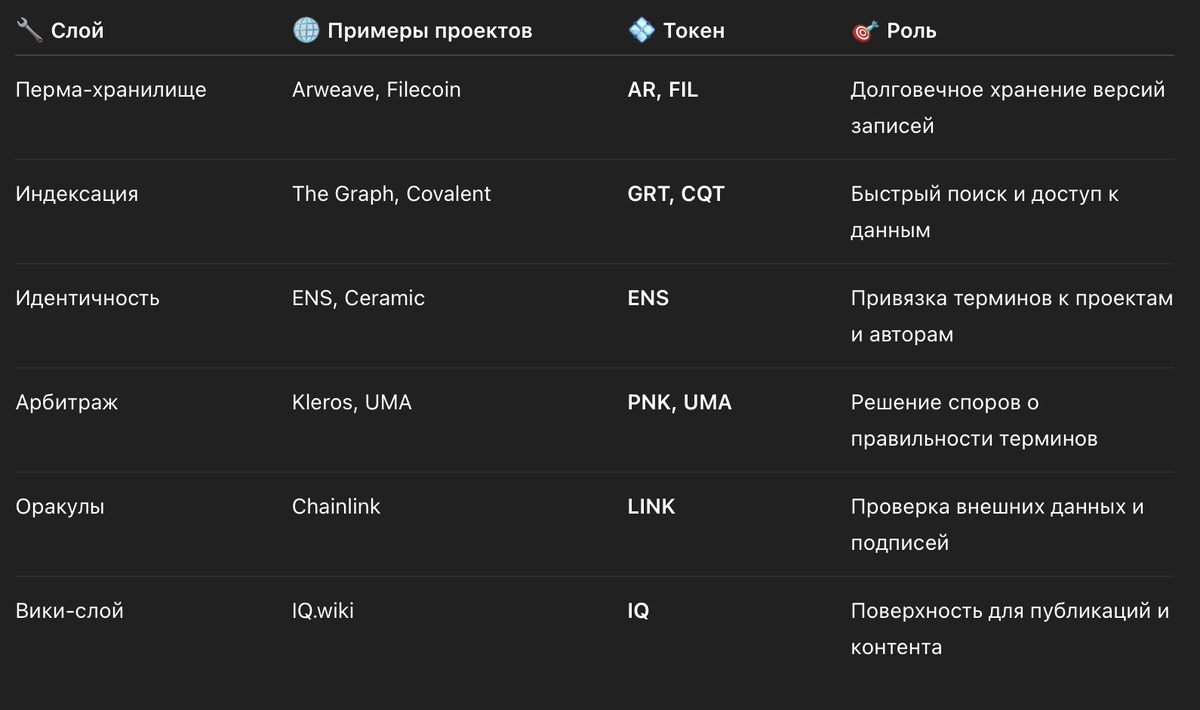Viewport: 1200px width, 710px height.
Task: Click the target icon beside Роль header
Action: click(x=863, y=32)
